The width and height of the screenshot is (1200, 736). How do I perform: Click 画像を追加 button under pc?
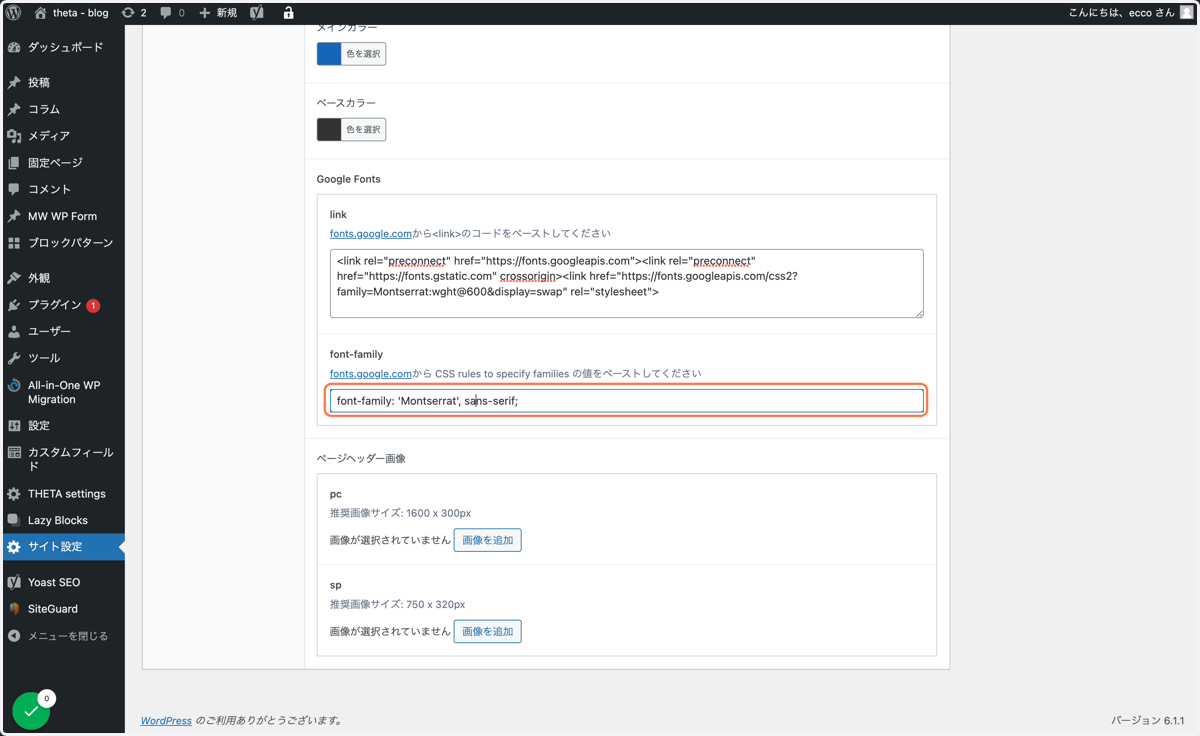(x=487, y=540)
